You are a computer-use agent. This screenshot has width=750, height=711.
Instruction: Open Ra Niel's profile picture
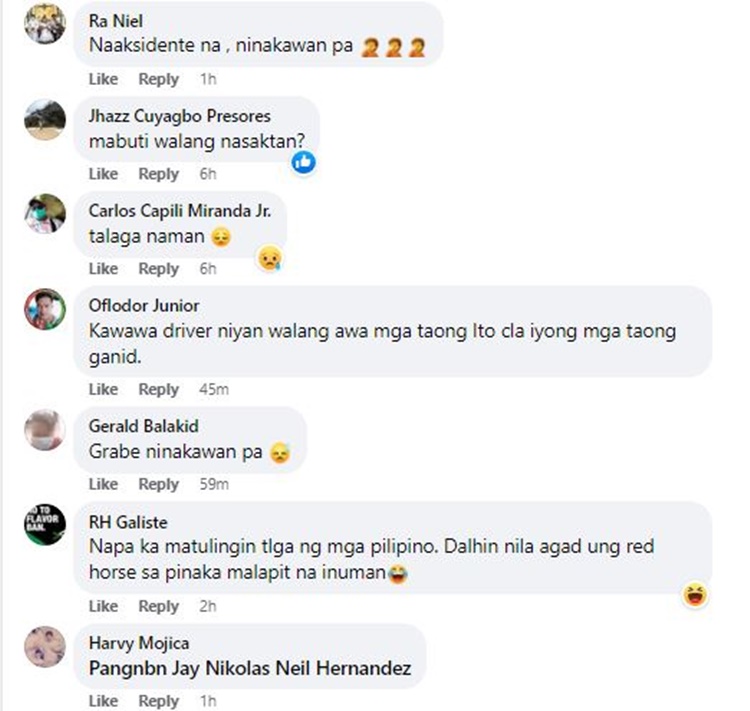pos(45,23)
